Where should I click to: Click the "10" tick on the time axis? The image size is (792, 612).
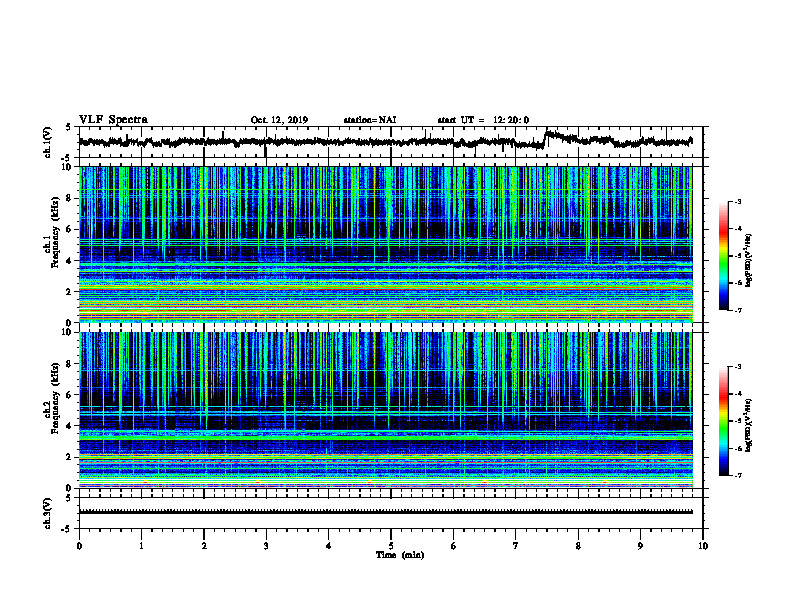pyautogui.click(x=703, y=546)
